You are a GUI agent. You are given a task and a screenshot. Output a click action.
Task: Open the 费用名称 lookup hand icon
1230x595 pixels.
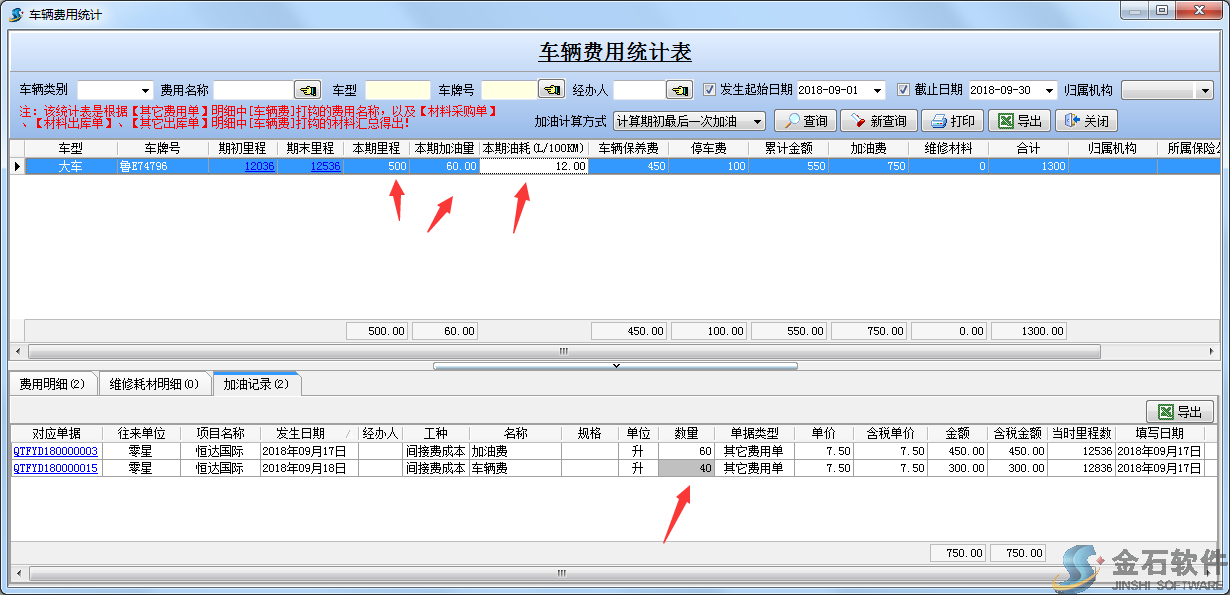[307, 90]
